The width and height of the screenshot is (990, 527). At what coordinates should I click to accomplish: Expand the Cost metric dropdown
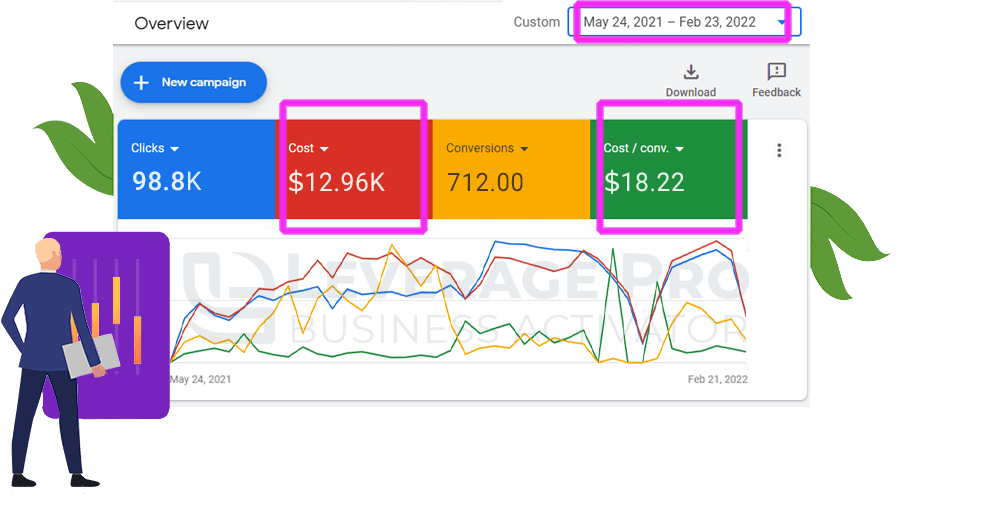click(x=324, y=149)
